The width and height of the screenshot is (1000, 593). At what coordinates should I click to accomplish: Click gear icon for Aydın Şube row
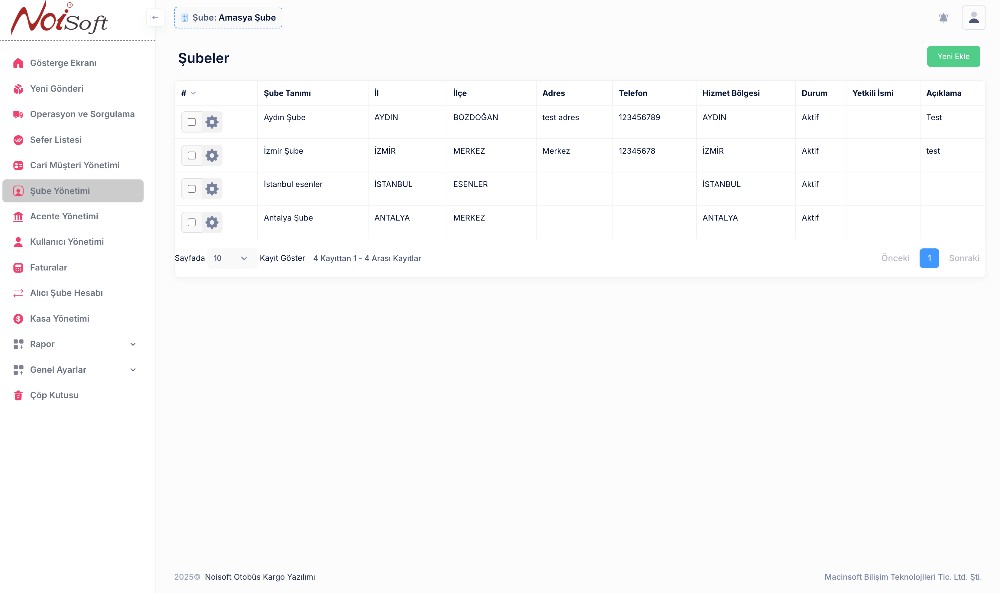(x=212, y=122)
